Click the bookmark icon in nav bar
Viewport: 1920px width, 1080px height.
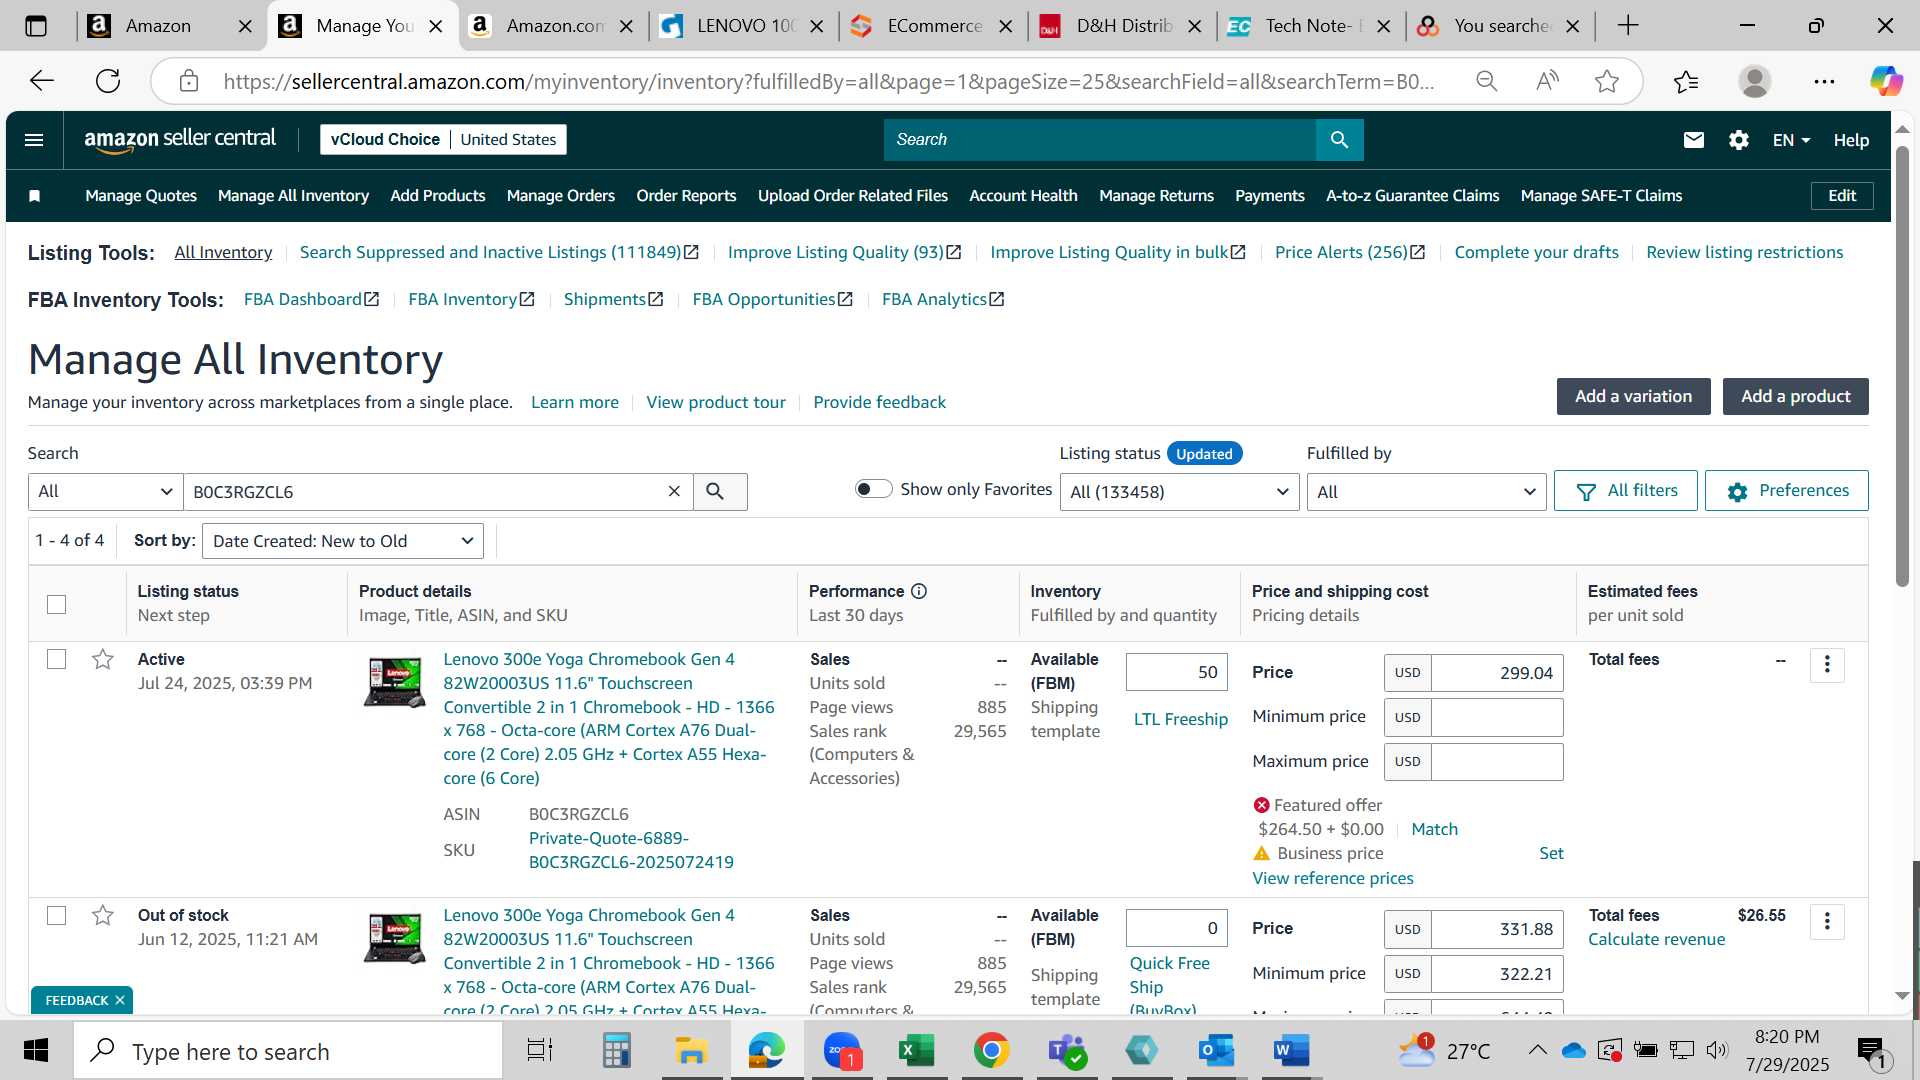click(35, 196)
